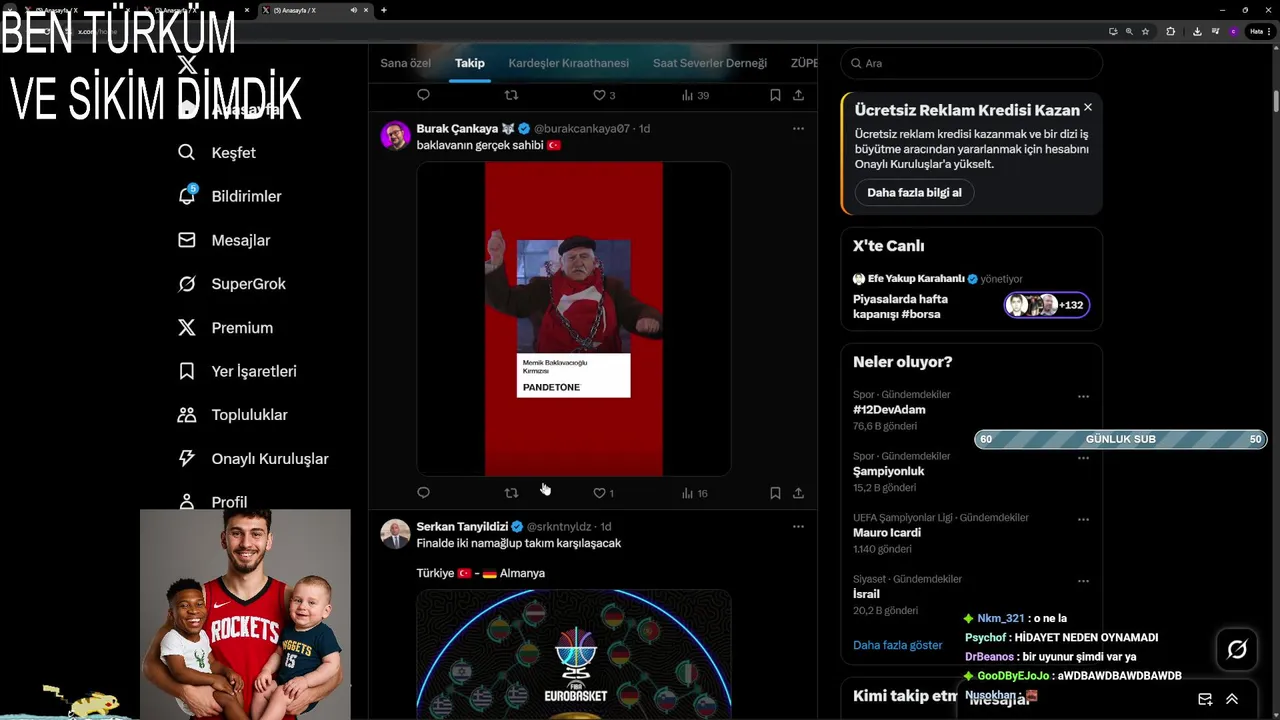The height and width of the screenshot is (720, 1280).
Task: Expand the Mesajlar drawer
Action: click(1232, 699)
